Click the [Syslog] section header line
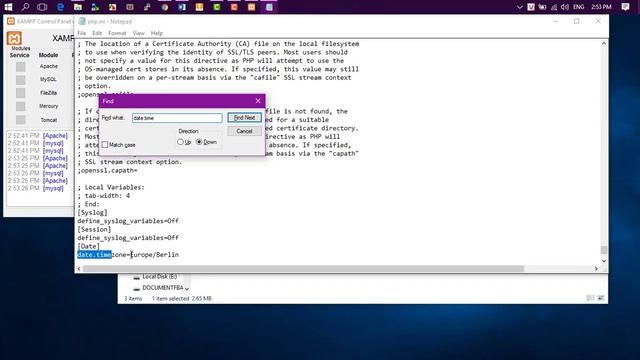Viewport: 640px width, 360px height. (93, 212)
